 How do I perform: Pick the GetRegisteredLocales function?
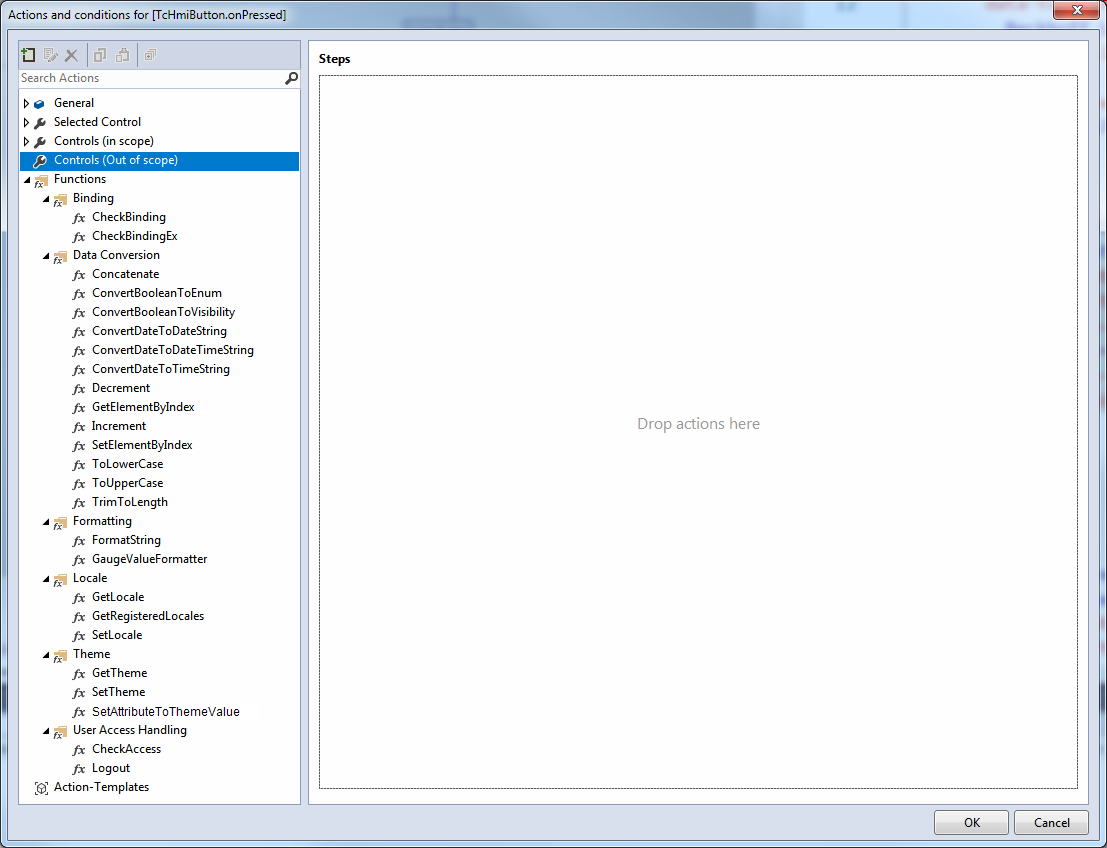(x=148, y=616)
